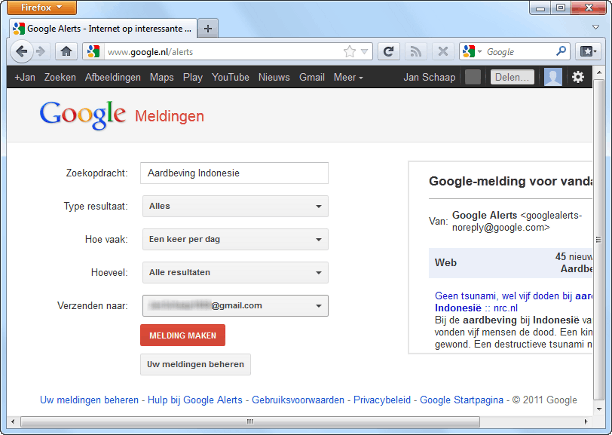Open Gmail in the Google bar
Viewport: 612px width, 435px height.
(312, 77)
